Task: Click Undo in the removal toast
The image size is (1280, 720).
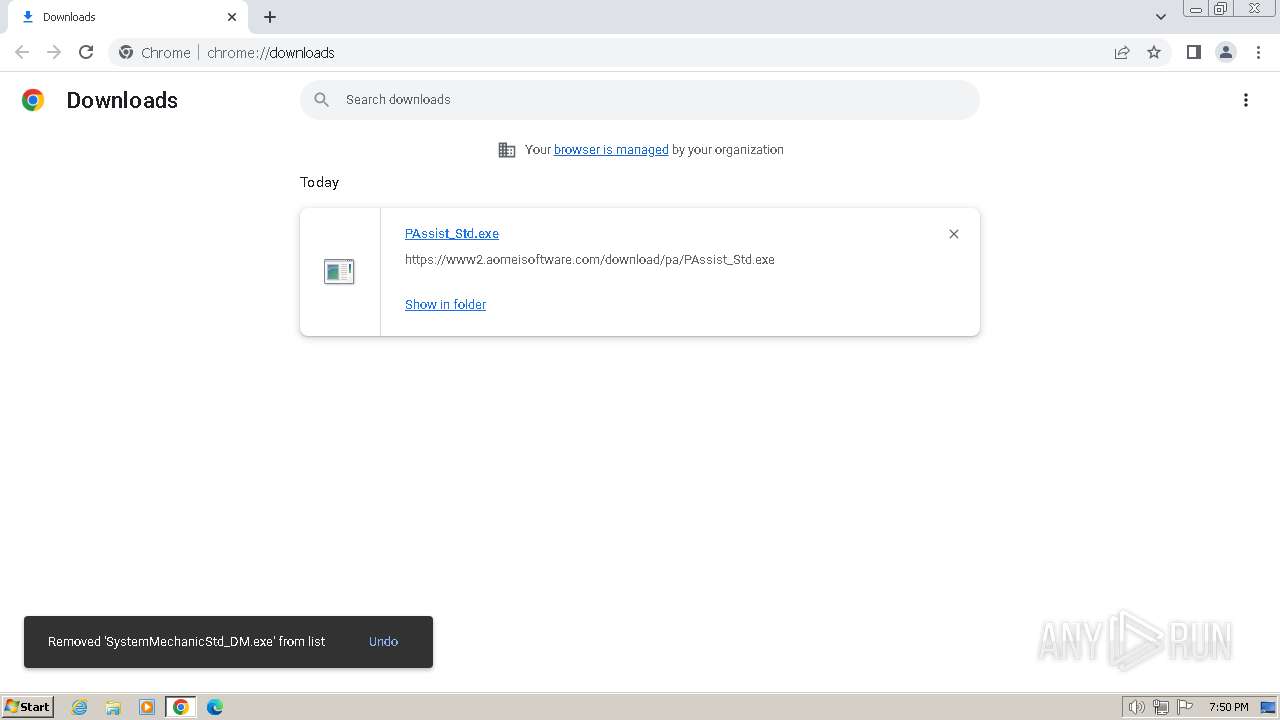Action: tap(383, 641)
